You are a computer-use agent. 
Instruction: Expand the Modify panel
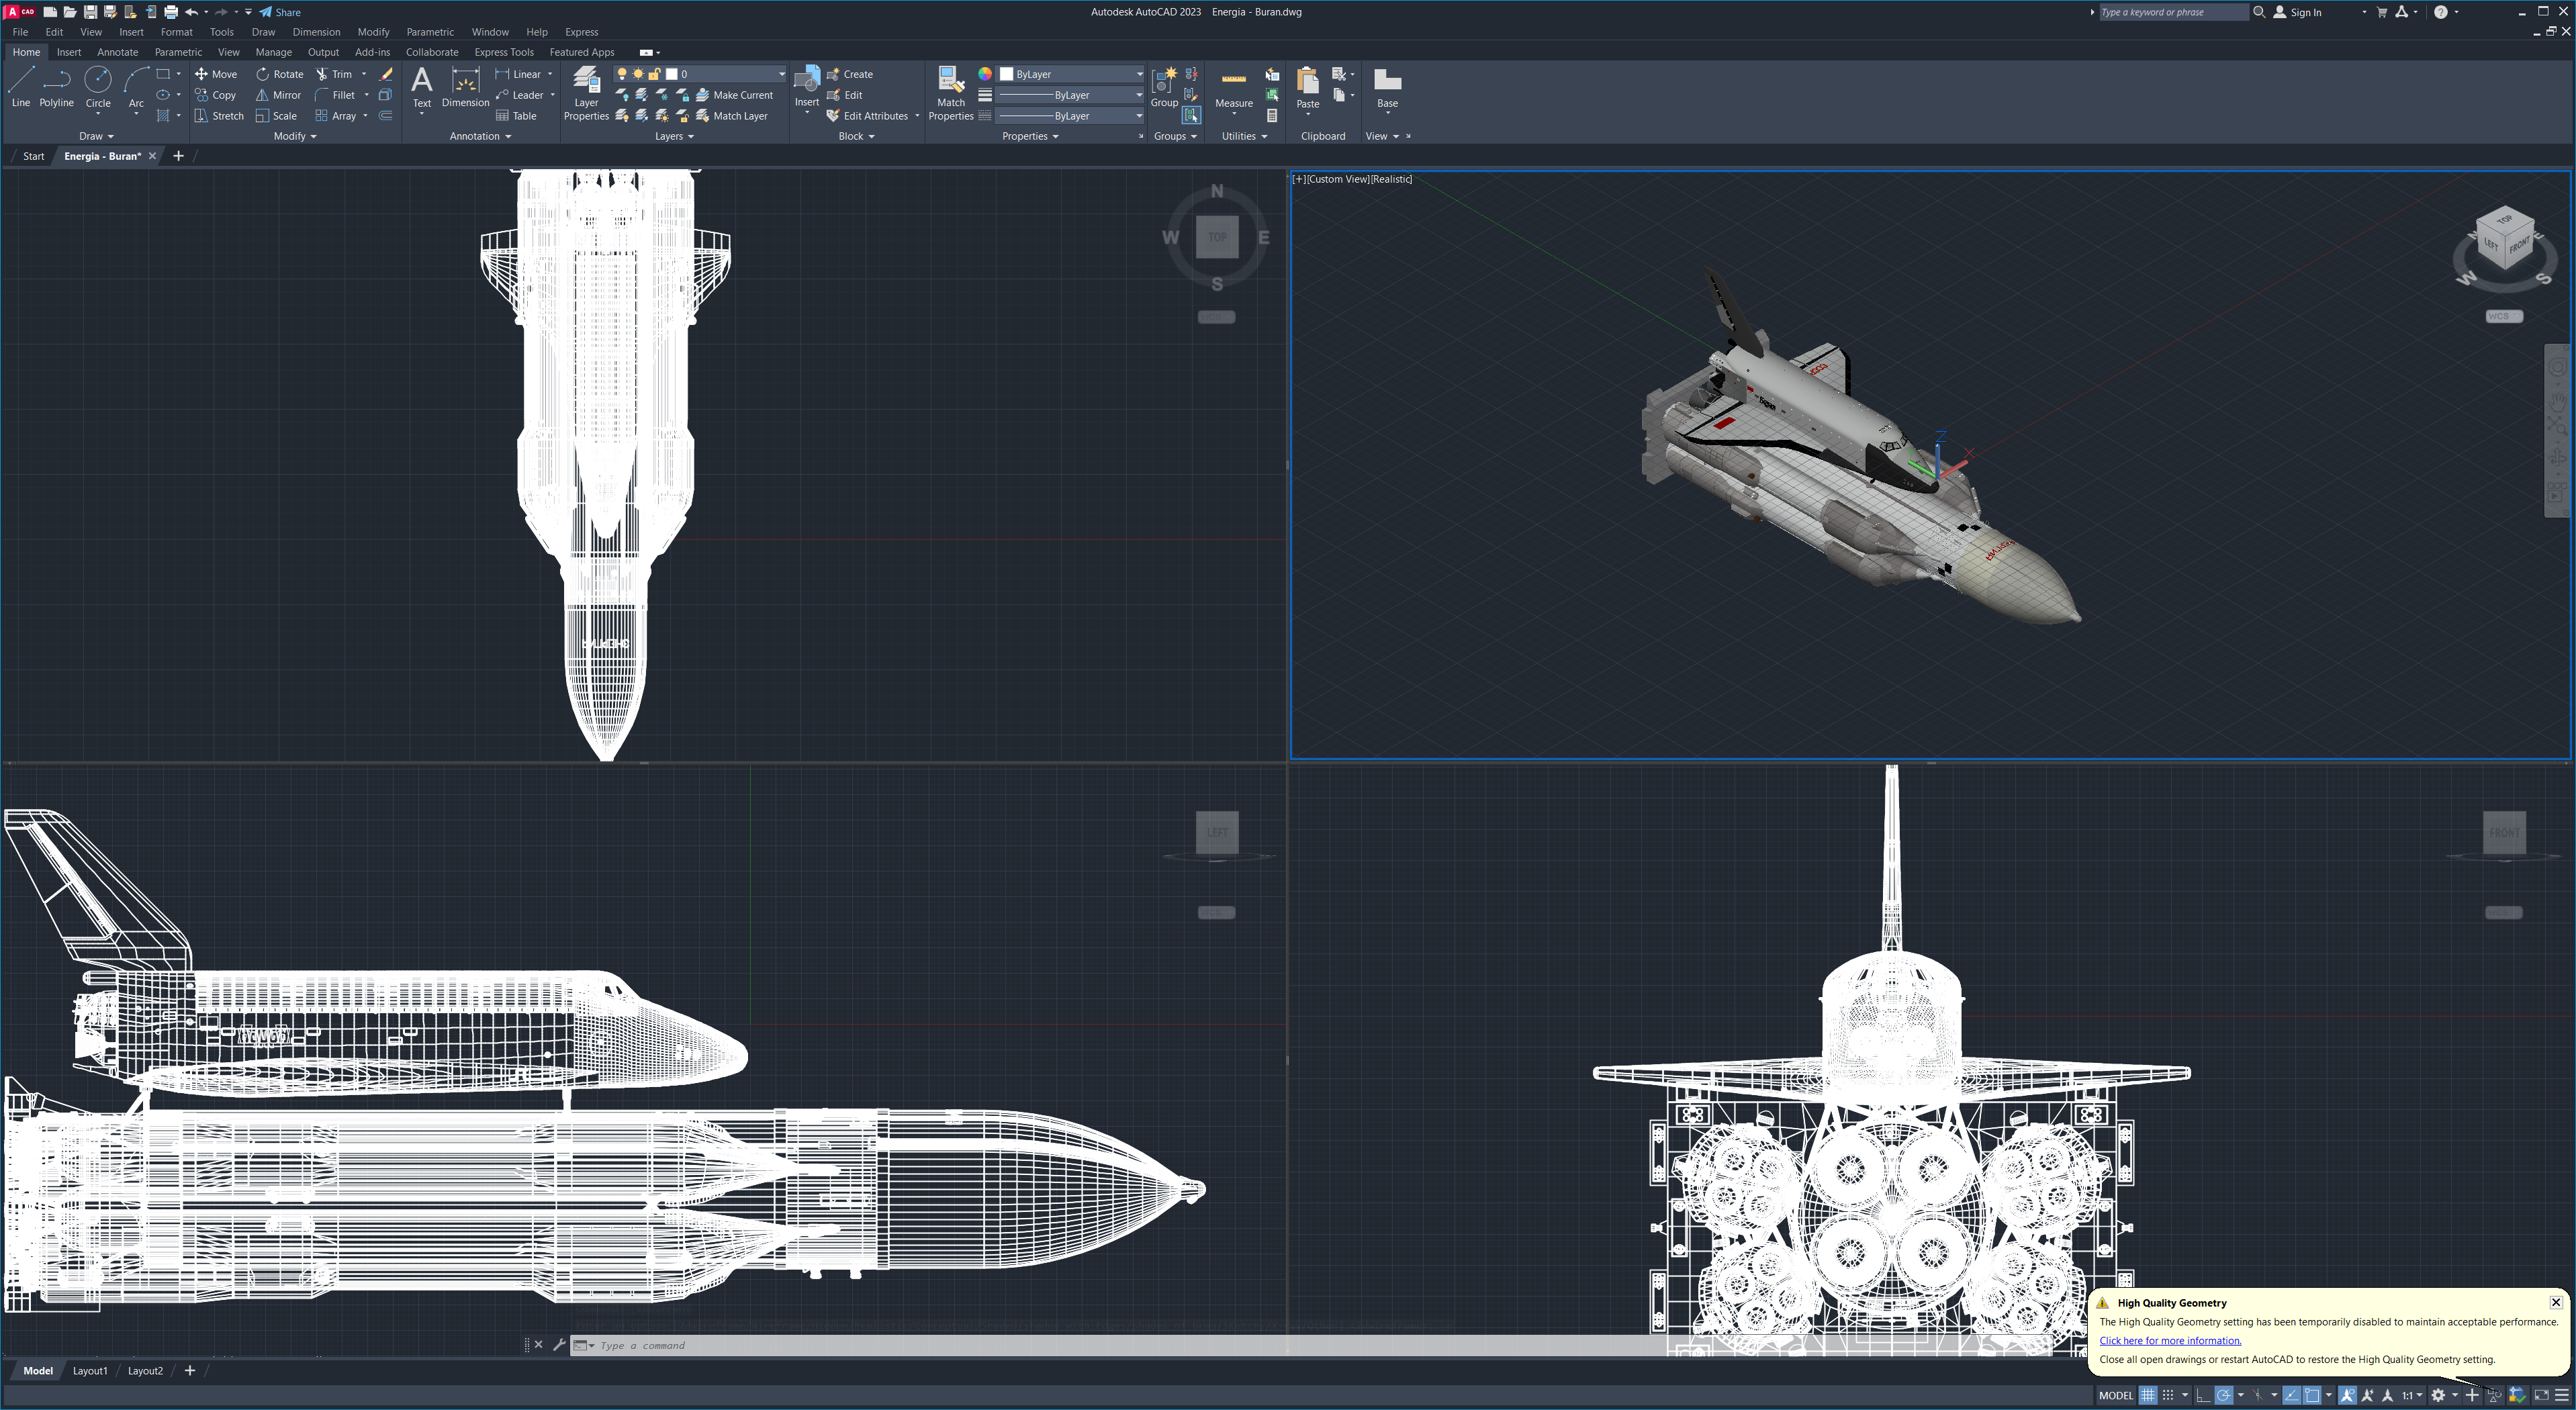pos(295,136)
